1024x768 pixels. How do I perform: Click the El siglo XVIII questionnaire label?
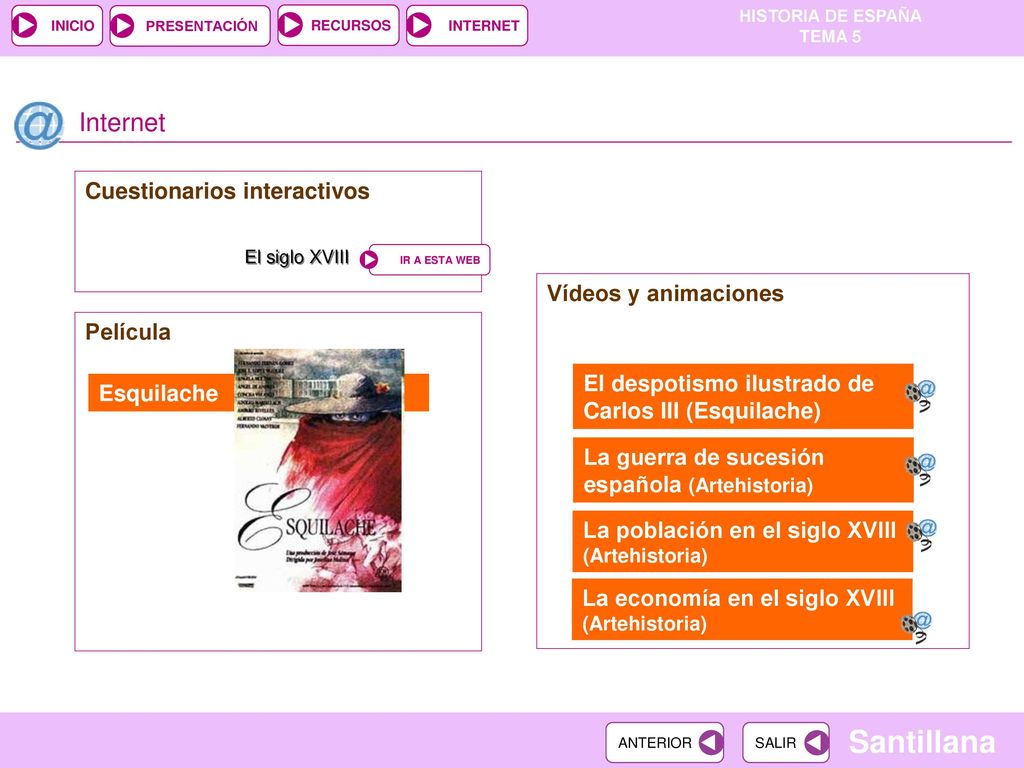pyautogui.click(x=296, y=257)
